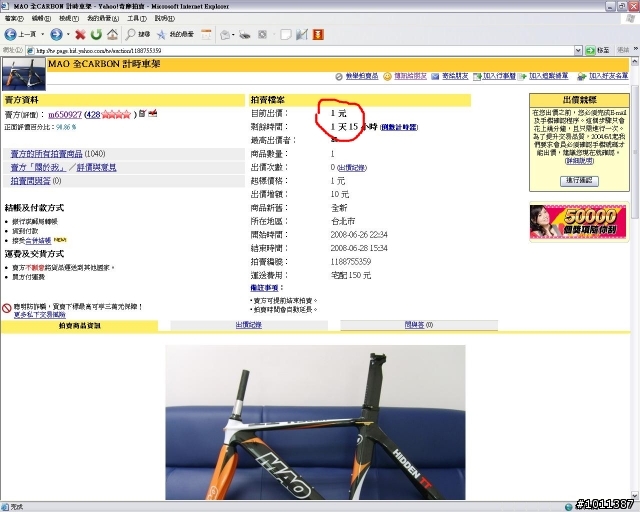Viewport: 640px width, 512px height.
Task: Open the File menu (檔案)
Action: pos(14,18)
